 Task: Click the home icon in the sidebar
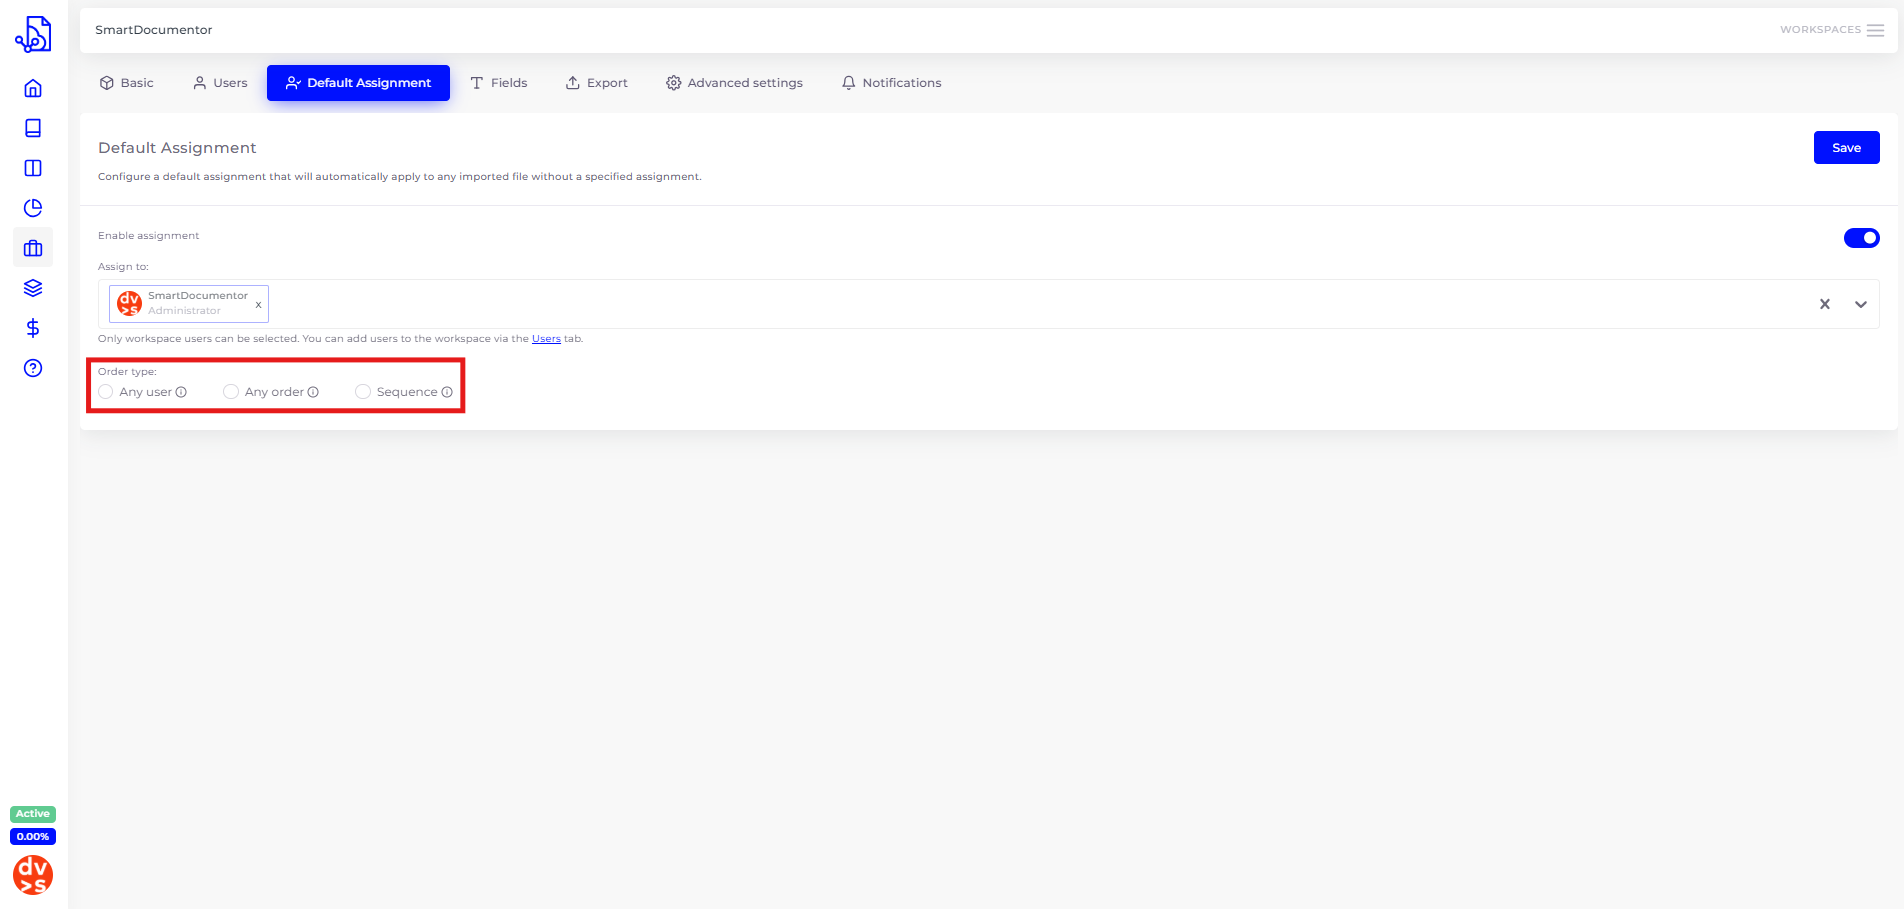click(x=33, y=89)
